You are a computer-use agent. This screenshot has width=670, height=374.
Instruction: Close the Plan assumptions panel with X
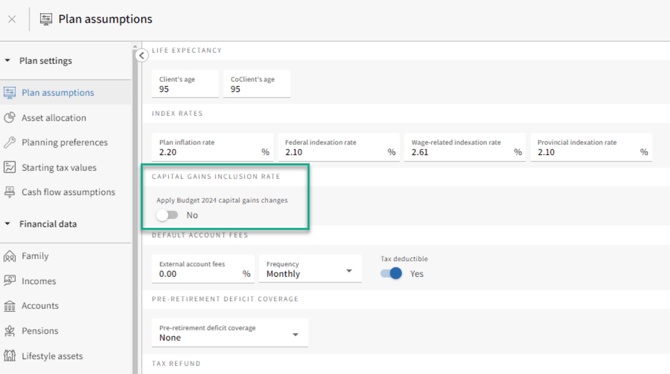pos(12,19)
